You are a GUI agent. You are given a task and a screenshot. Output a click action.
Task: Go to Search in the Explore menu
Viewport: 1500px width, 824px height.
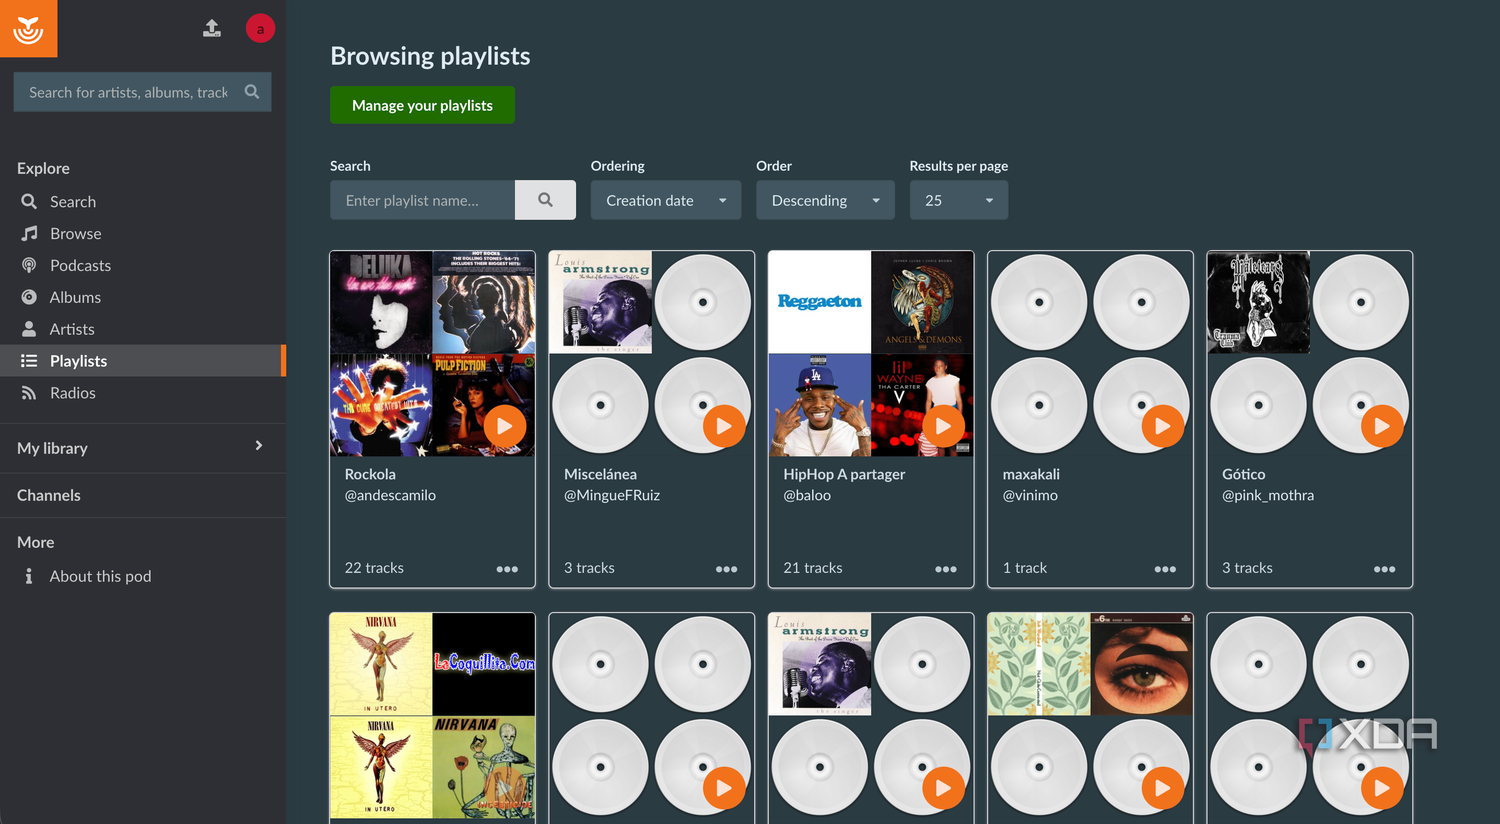click(143, 202)
